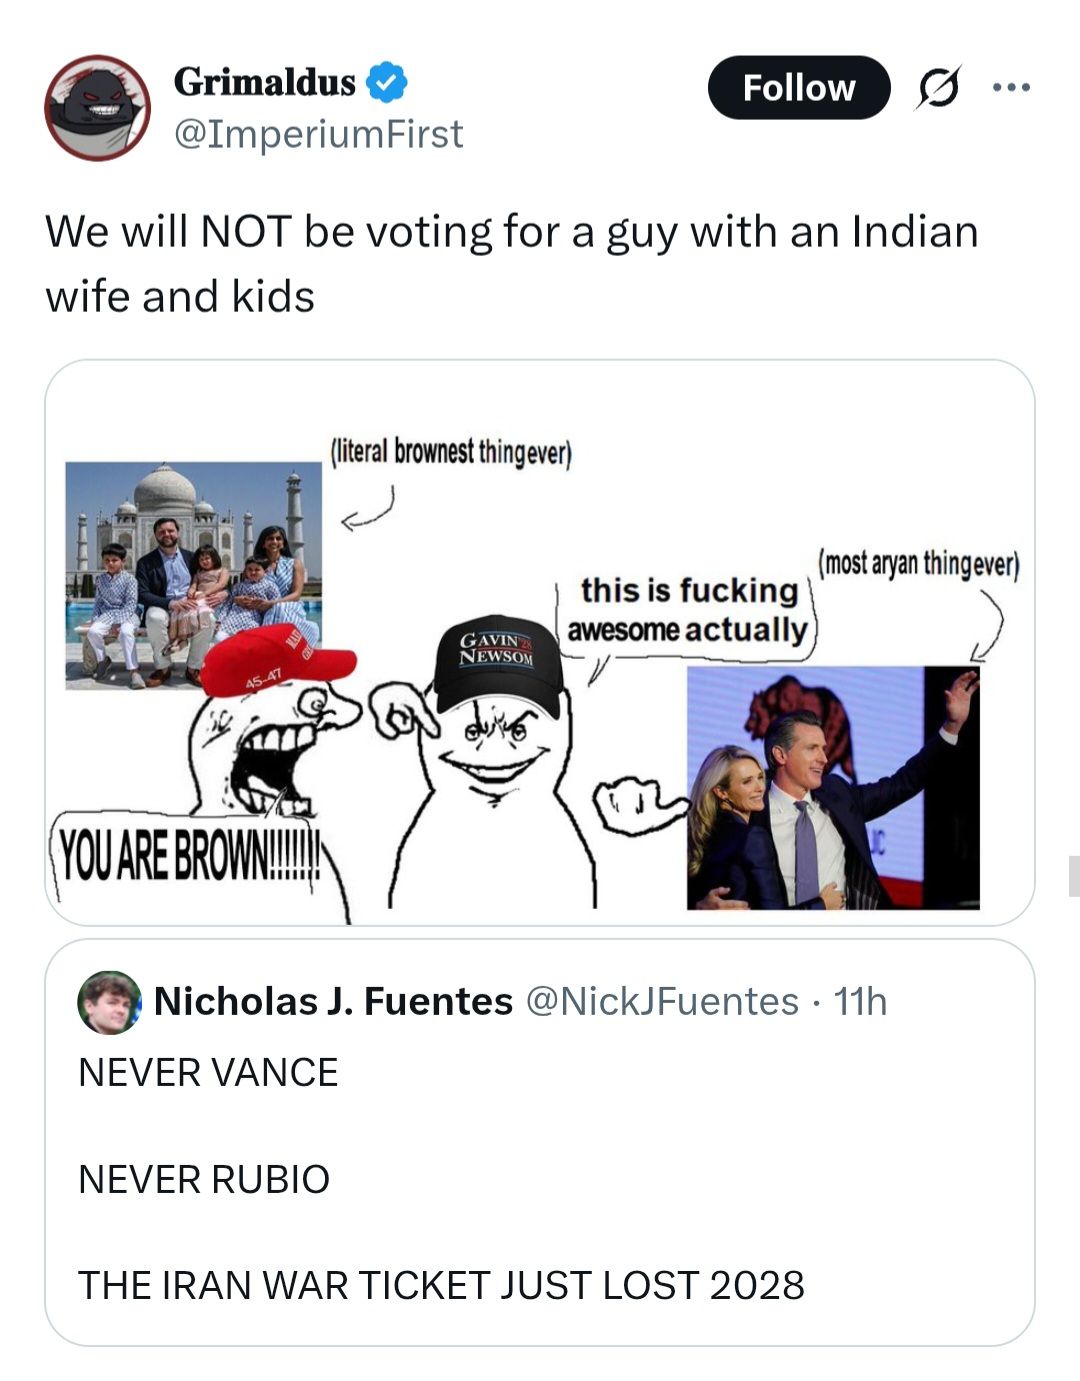Click the quoted post's final line mentioning 2028
1080x1381 pixels.
click(441, 1285)
